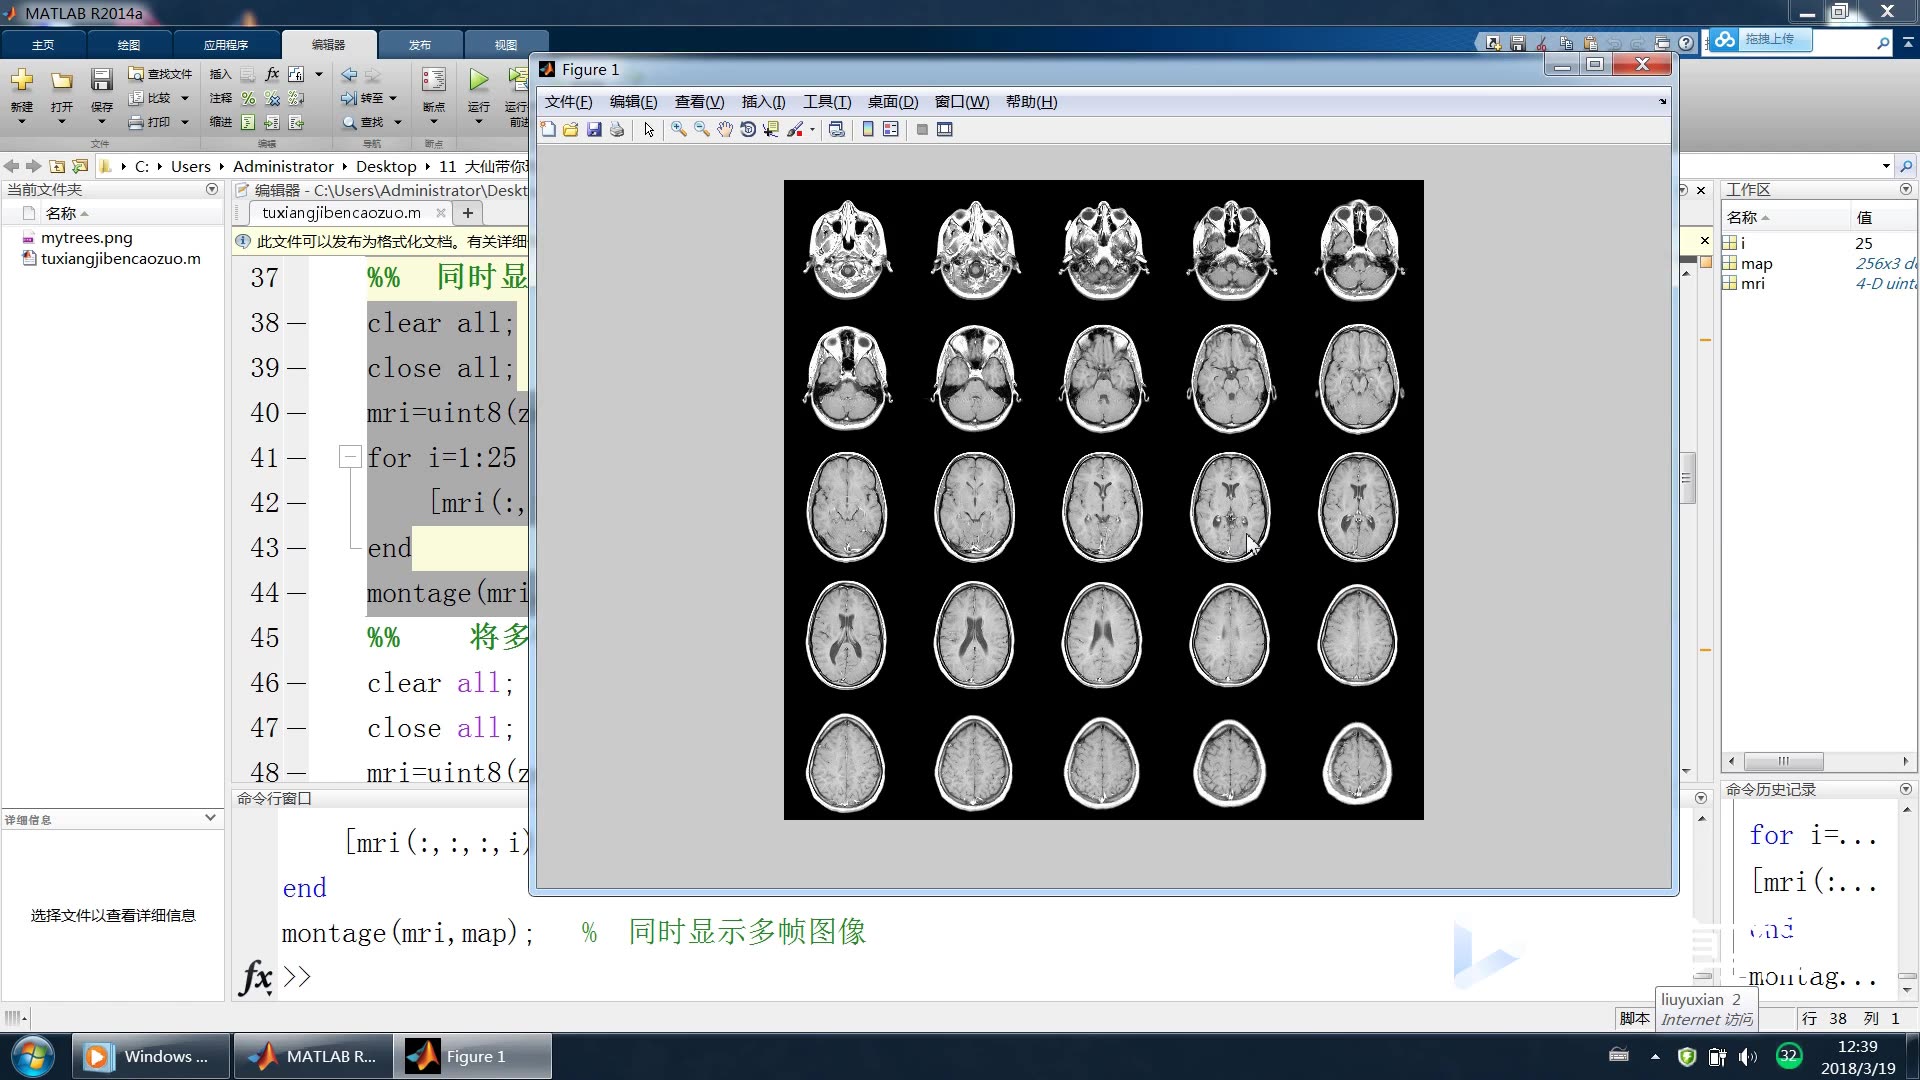1920x1080 pixels.
Task: Click the Data Cursor tool icon
Action: point(771,130)
